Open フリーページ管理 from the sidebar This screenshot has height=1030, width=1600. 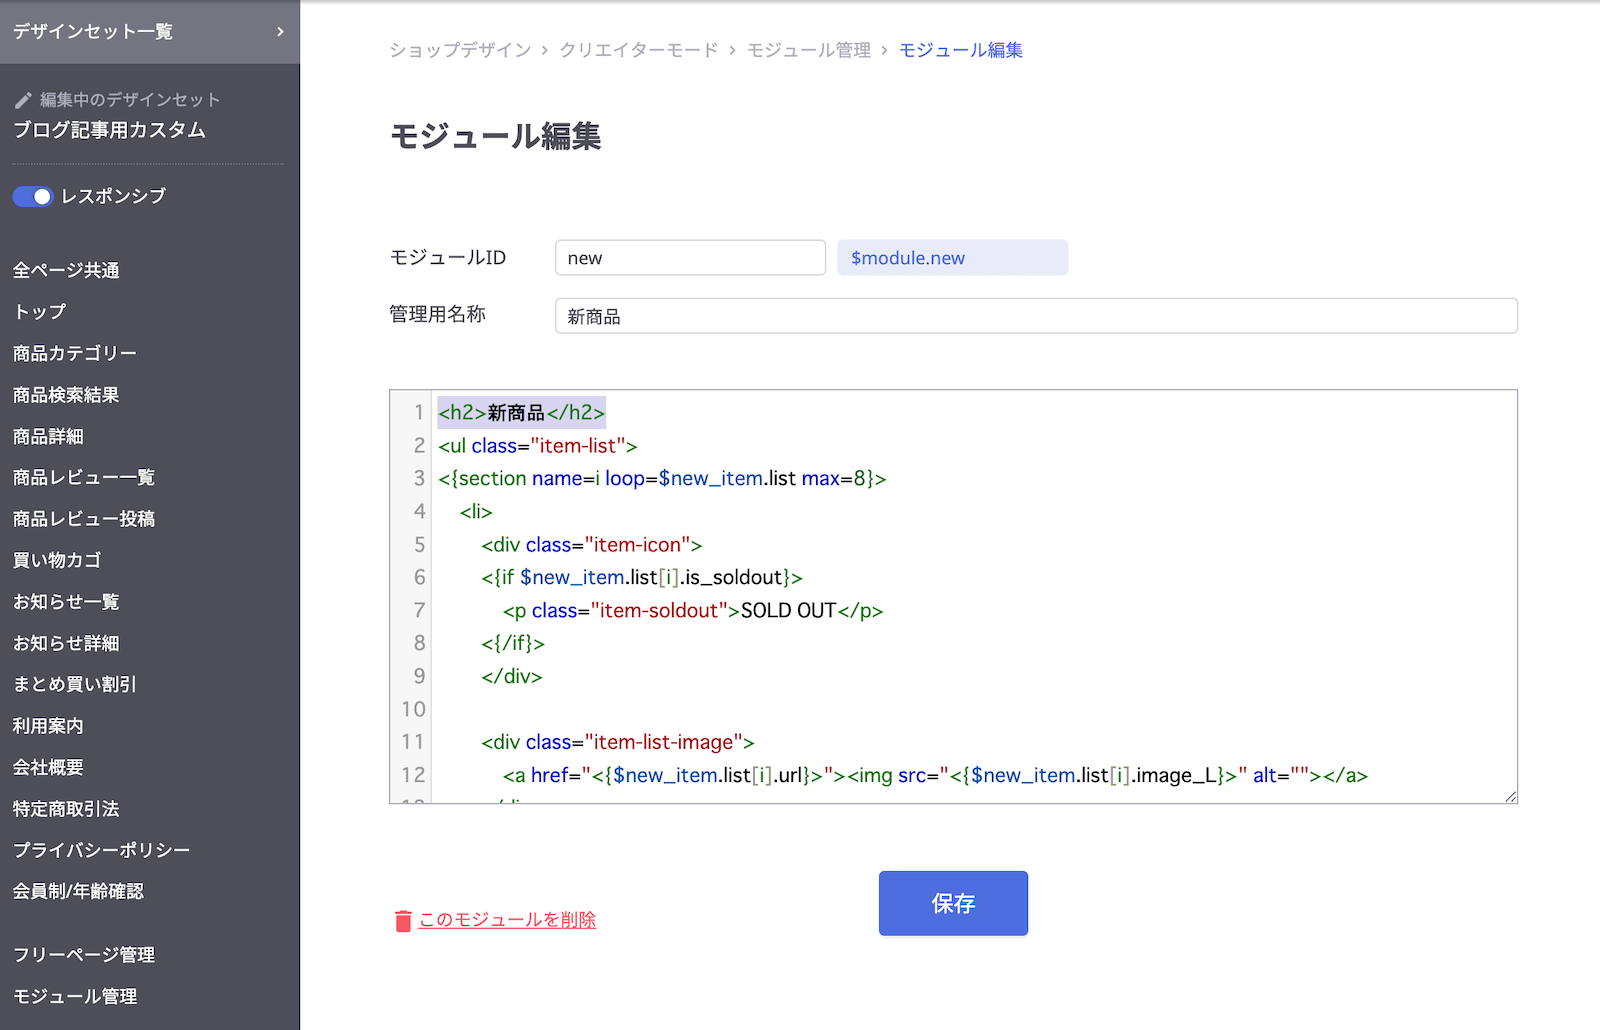click(x=83, y=954)
